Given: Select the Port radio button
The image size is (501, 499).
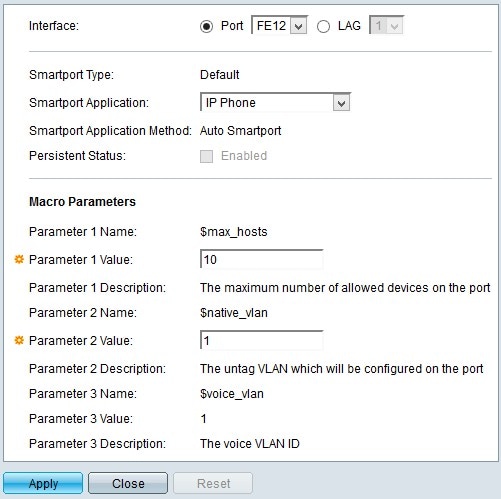Looking at the screenshot, I should [206, 26].
